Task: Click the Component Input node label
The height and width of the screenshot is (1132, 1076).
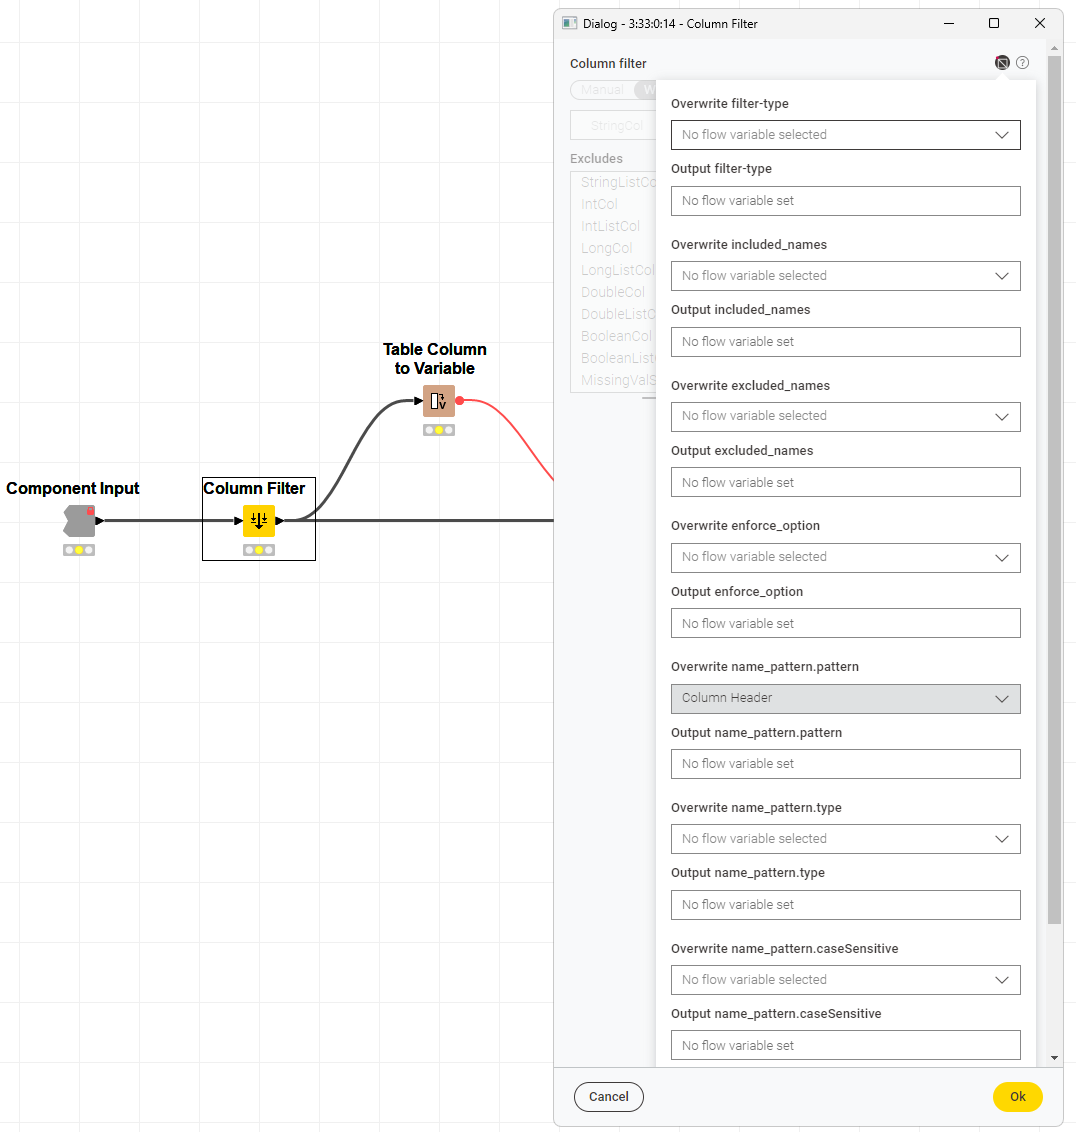Action: (73, 489)
